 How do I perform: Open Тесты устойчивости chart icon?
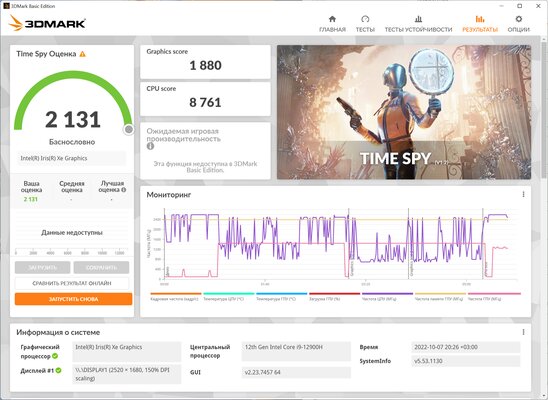click(418, 19)
